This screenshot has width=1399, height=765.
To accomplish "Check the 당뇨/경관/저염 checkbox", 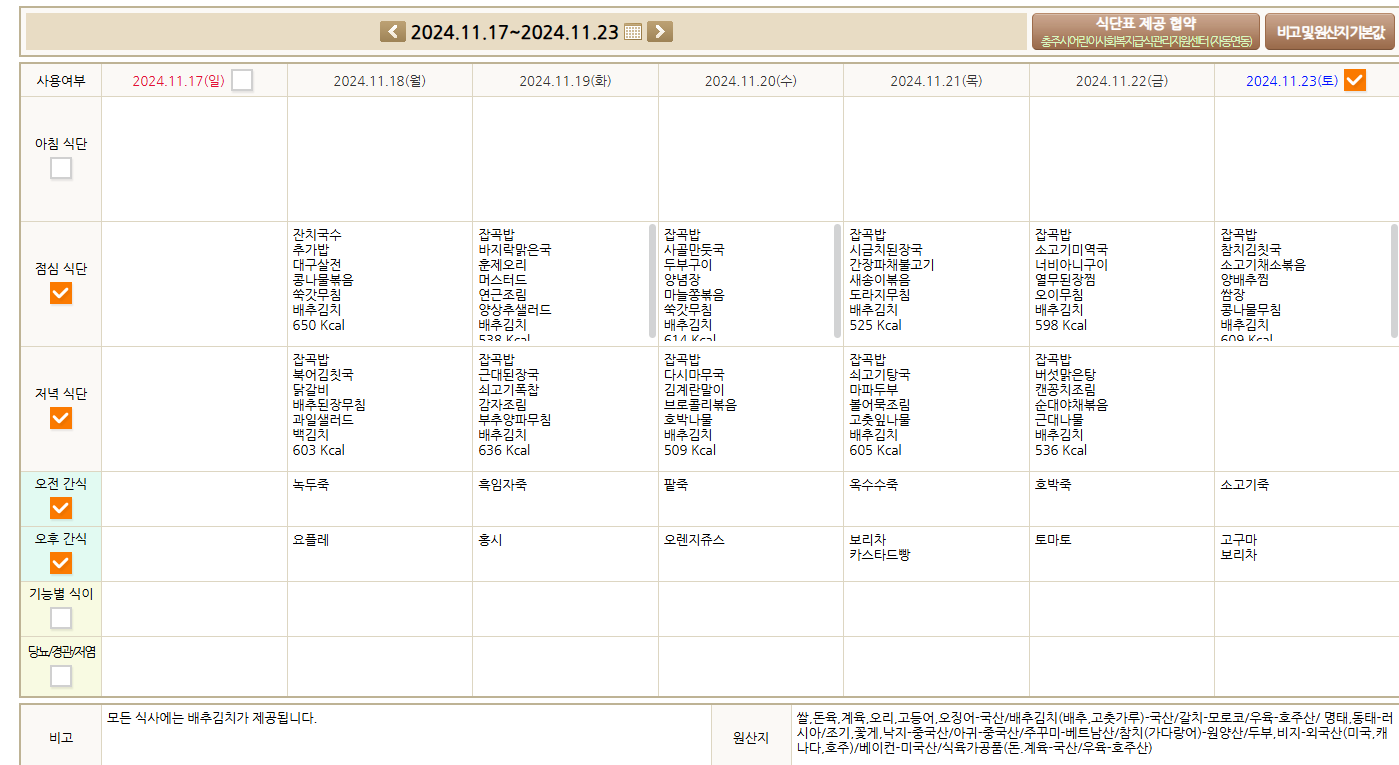I will pos(61,676).
